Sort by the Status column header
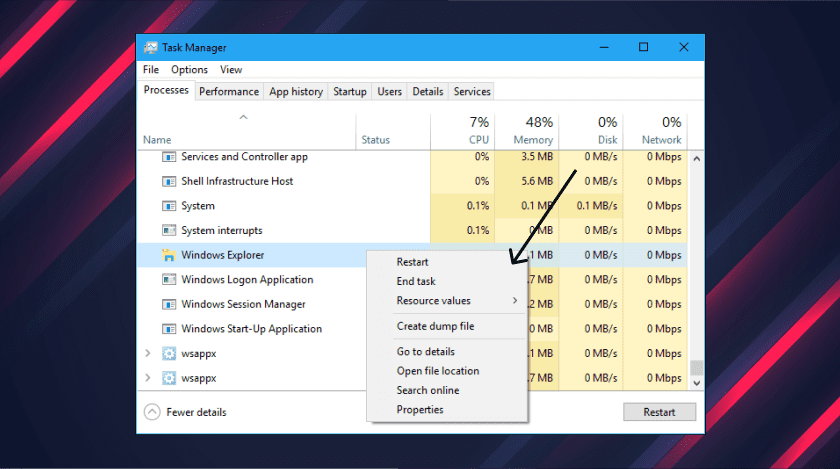Screen dimensions: 840x469 (x=376, y=140)
